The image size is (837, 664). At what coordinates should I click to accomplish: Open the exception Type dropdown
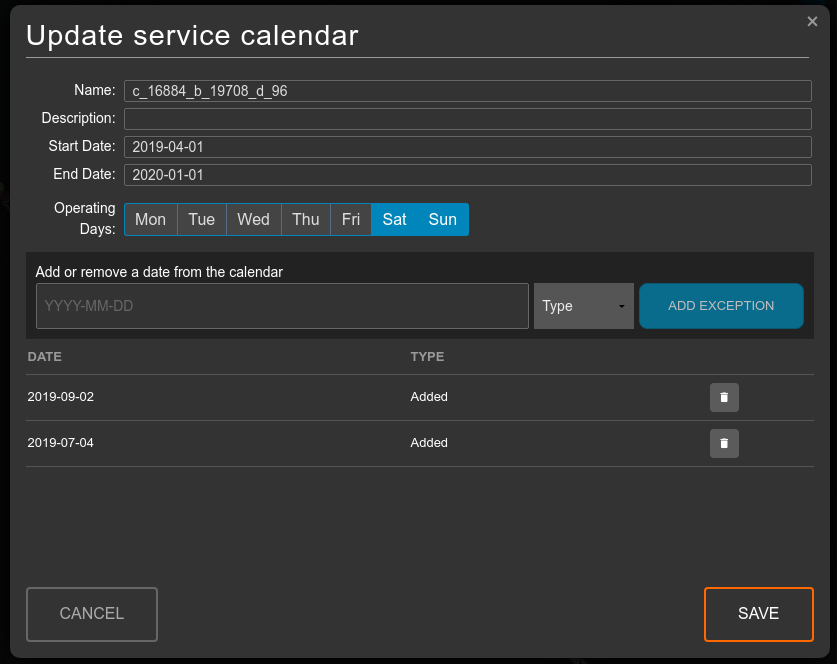click(x=584, y=306)
